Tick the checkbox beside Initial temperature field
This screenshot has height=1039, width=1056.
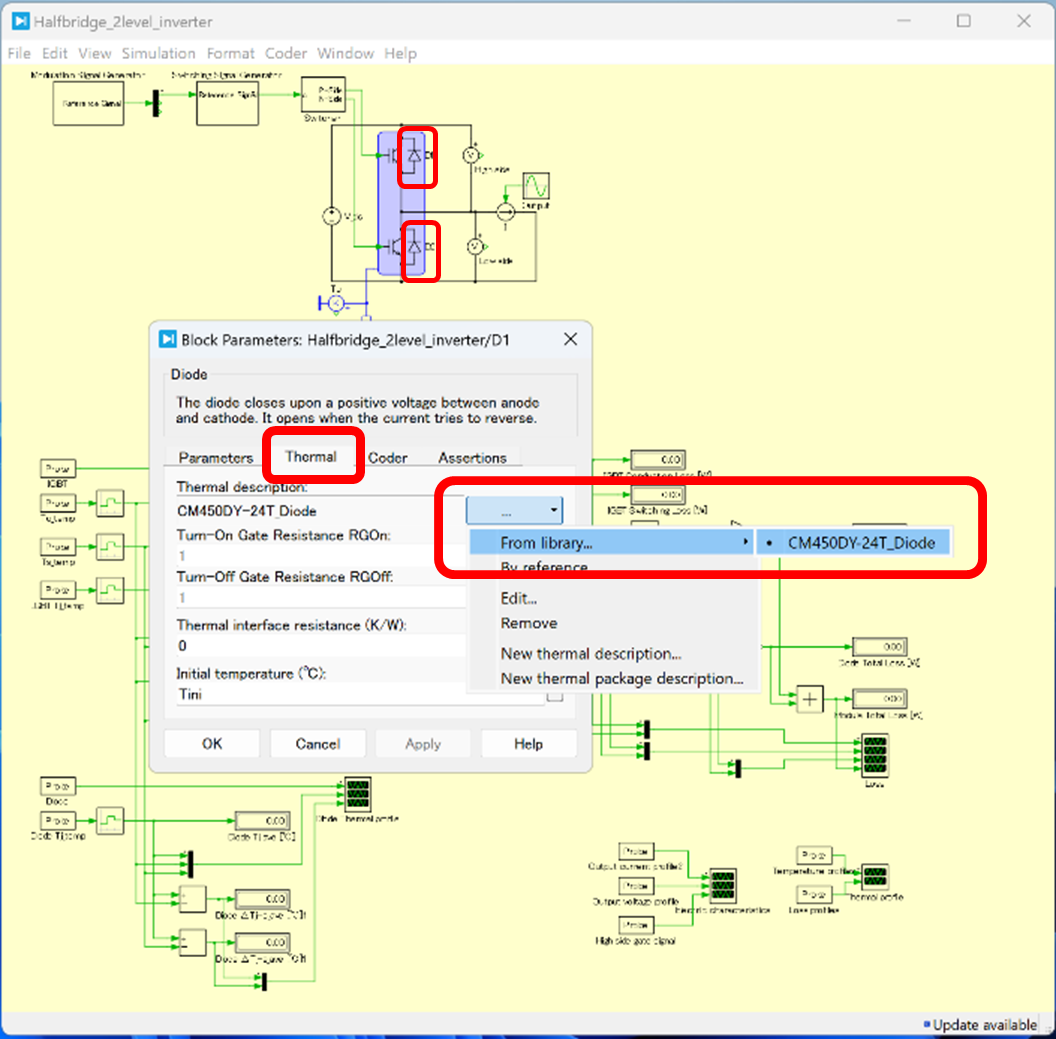click(x=554, y=695)
